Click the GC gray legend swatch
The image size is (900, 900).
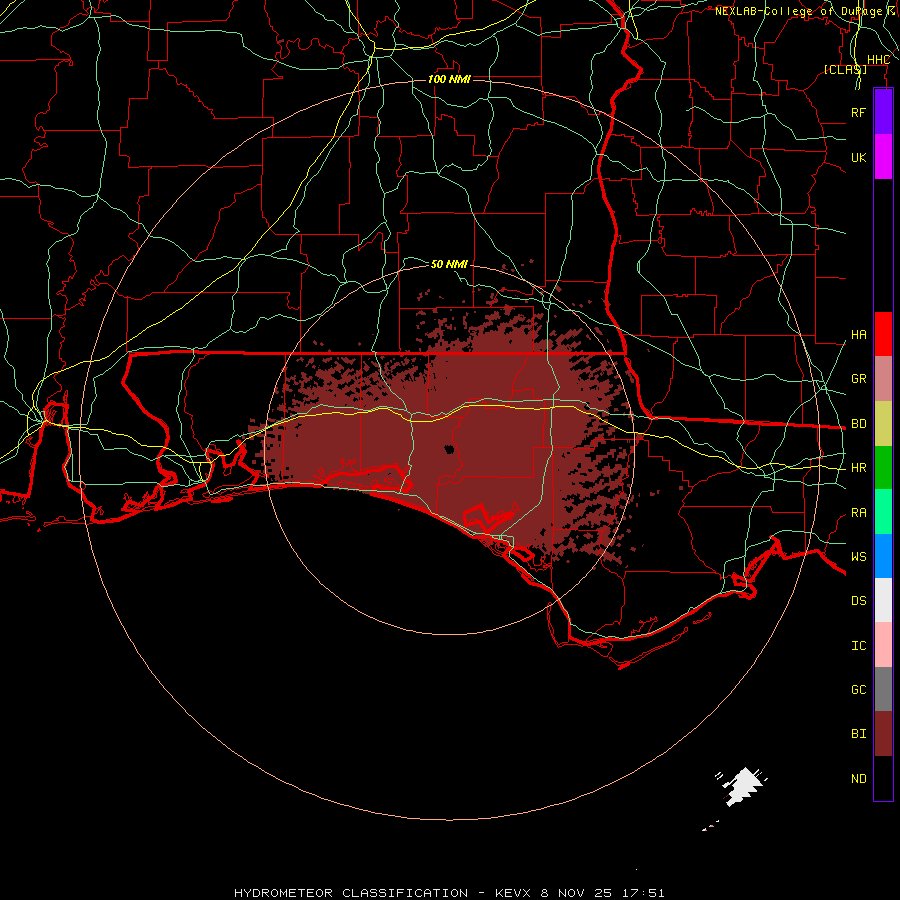[883, 689]
